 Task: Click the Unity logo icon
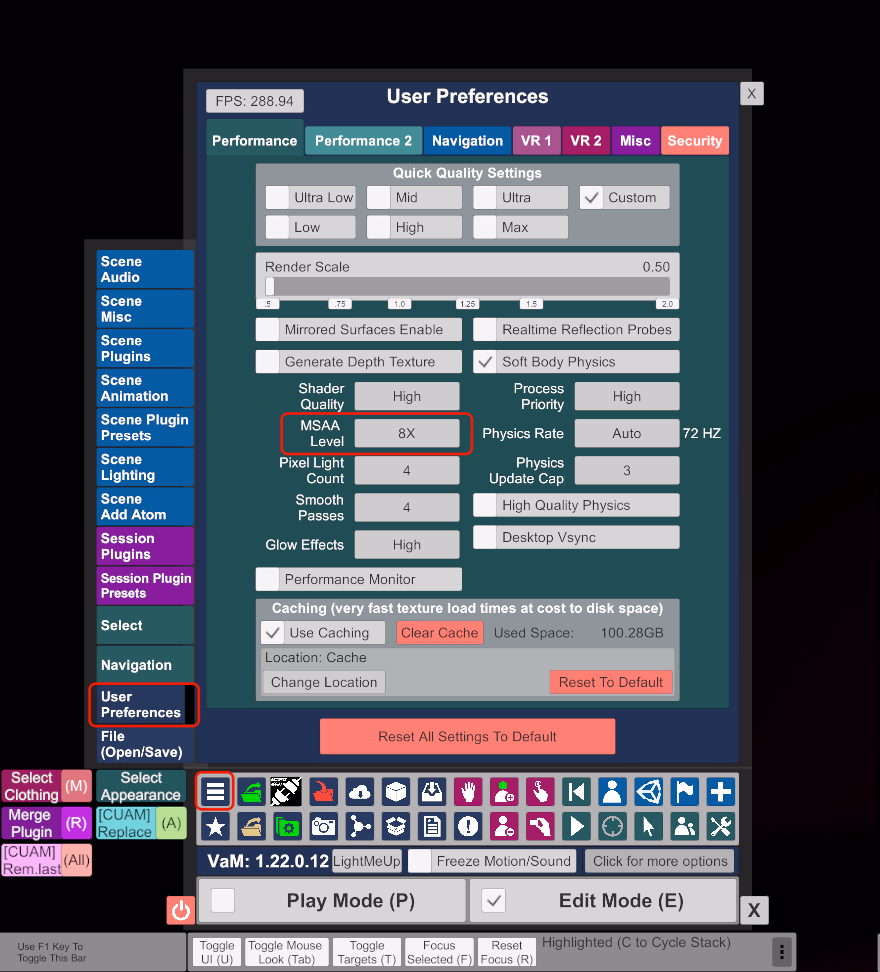point(648,792)
